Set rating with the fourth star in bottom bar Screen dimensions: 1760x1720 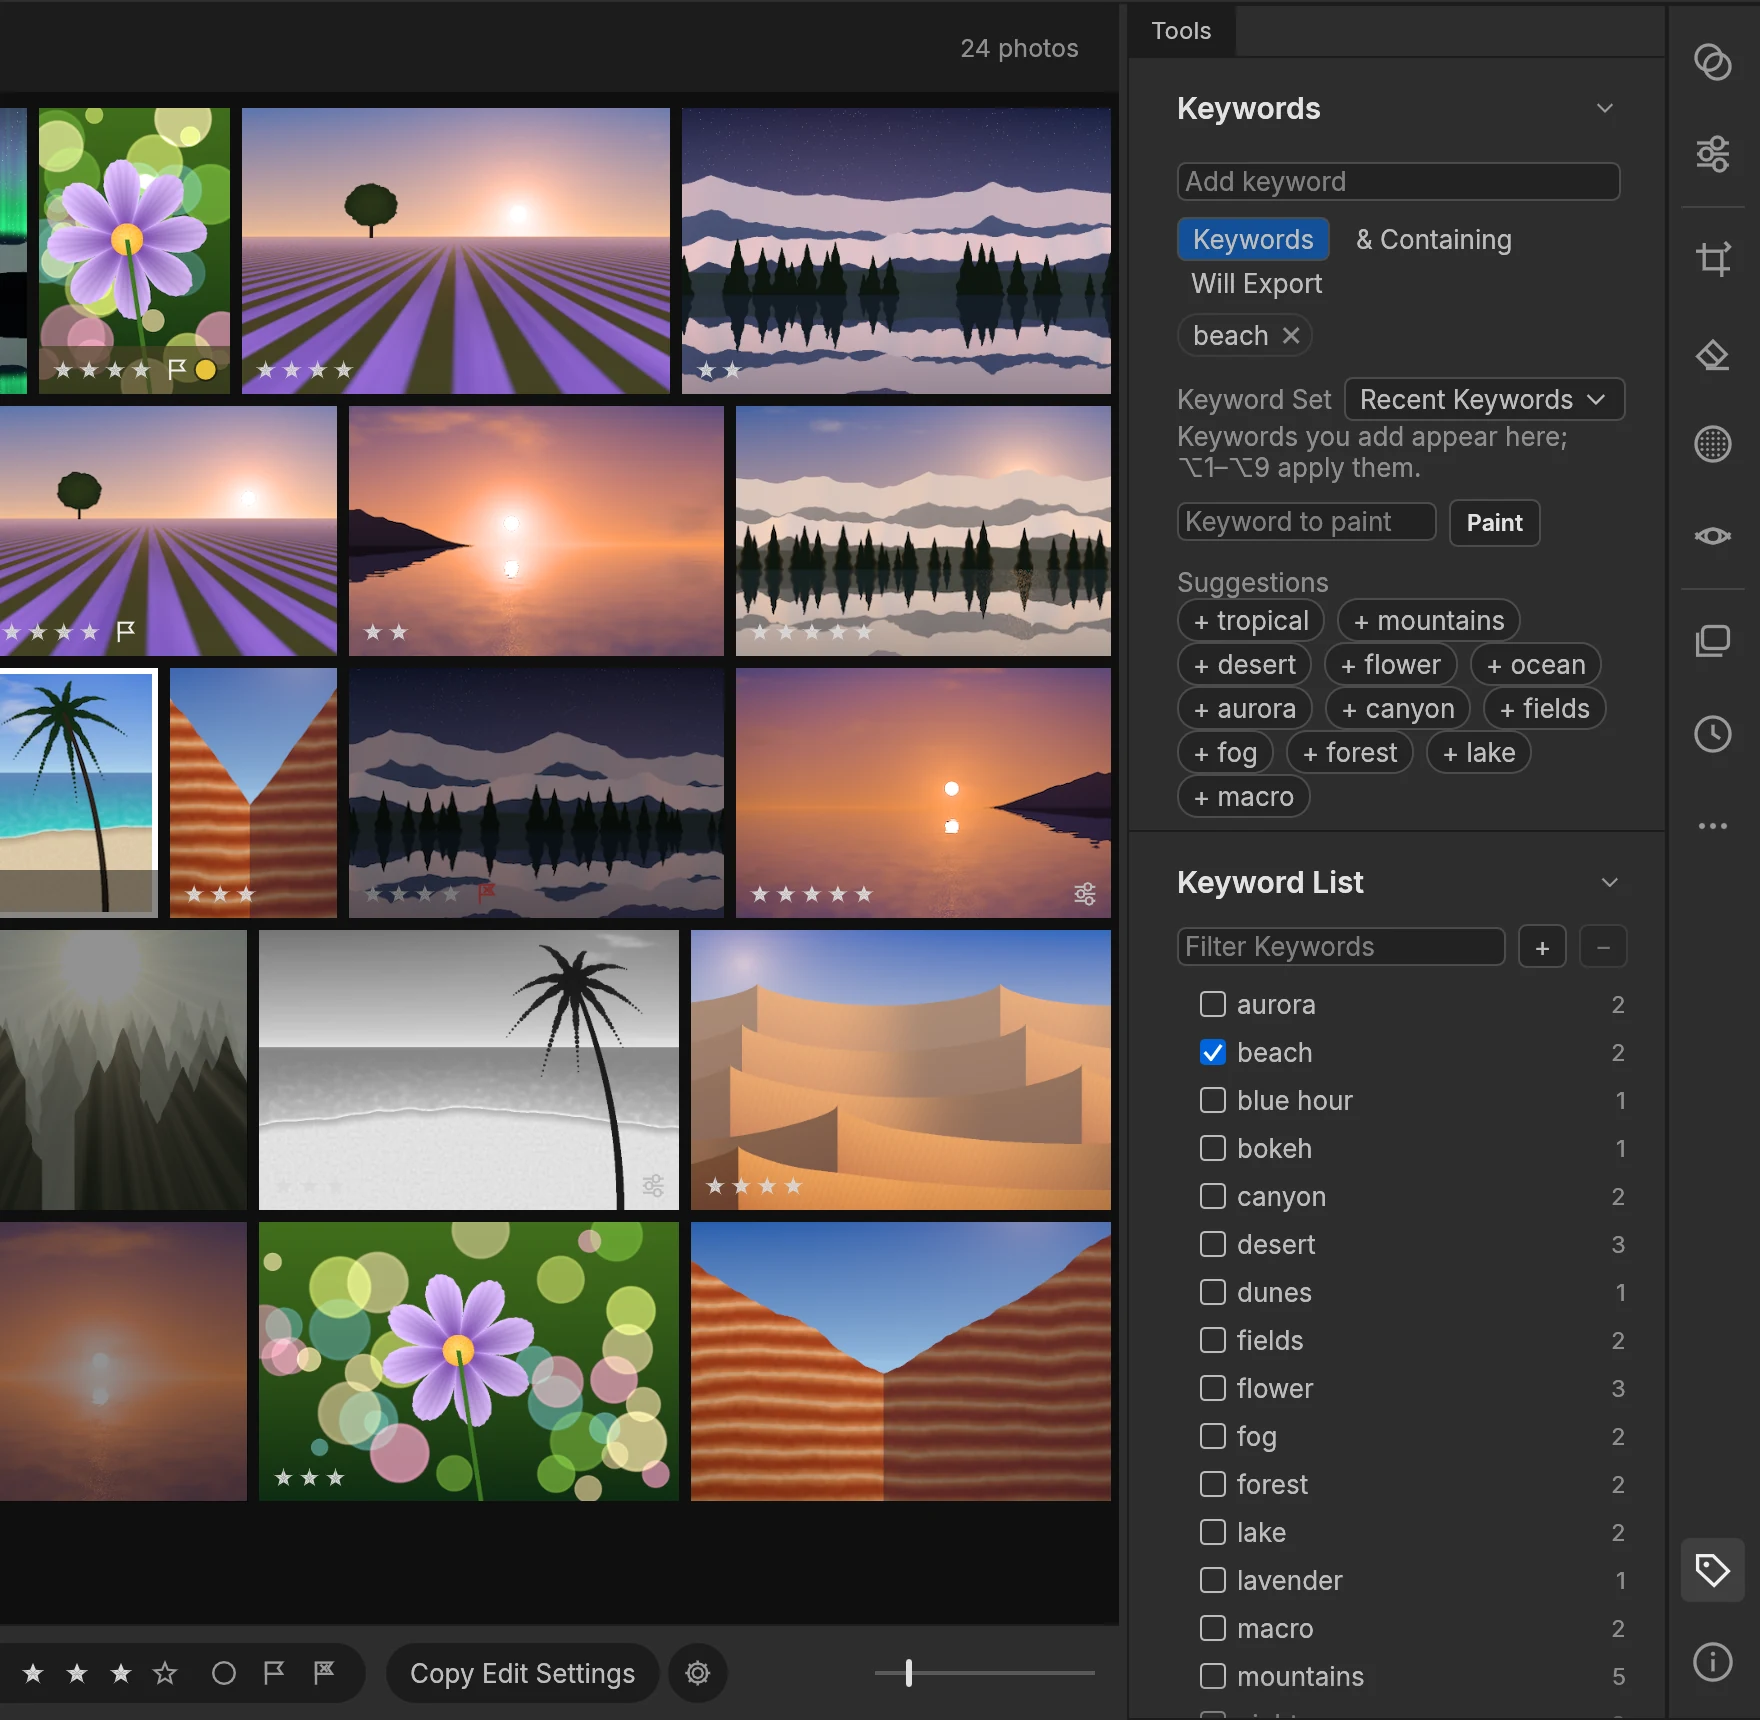[x=165, y=1673]
